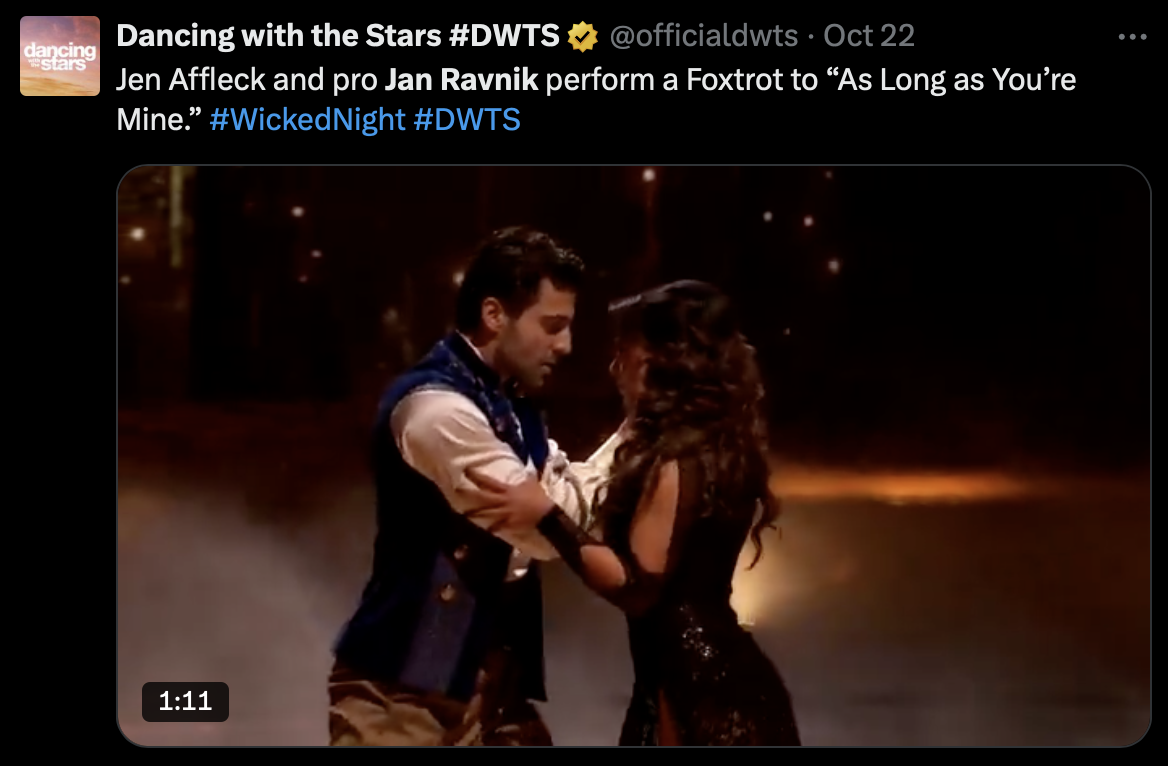Viewport: 1168px width, 766px height.
Task: Follow the #WickedNight hashtag
Action: [308, 119]
